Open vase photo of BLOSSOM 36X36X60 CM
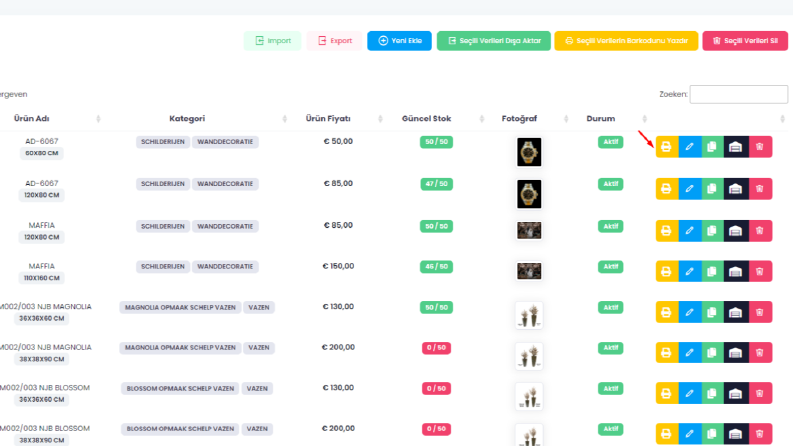The height and width of the screenshot is (446, 793). click(529, 396)
